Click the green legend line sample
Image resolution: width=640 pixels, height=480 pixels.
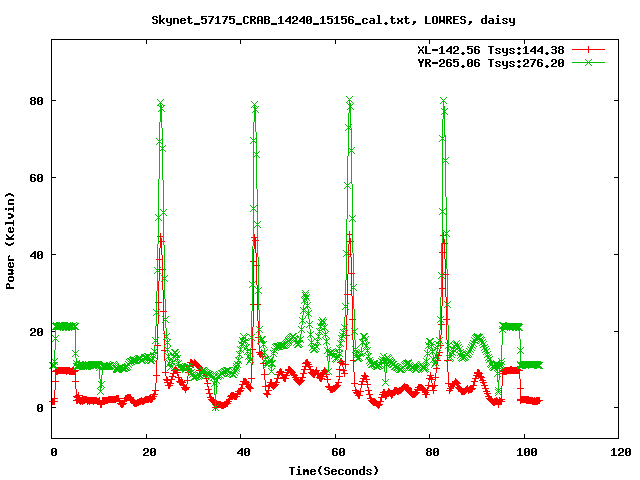[x=588, y=62]
